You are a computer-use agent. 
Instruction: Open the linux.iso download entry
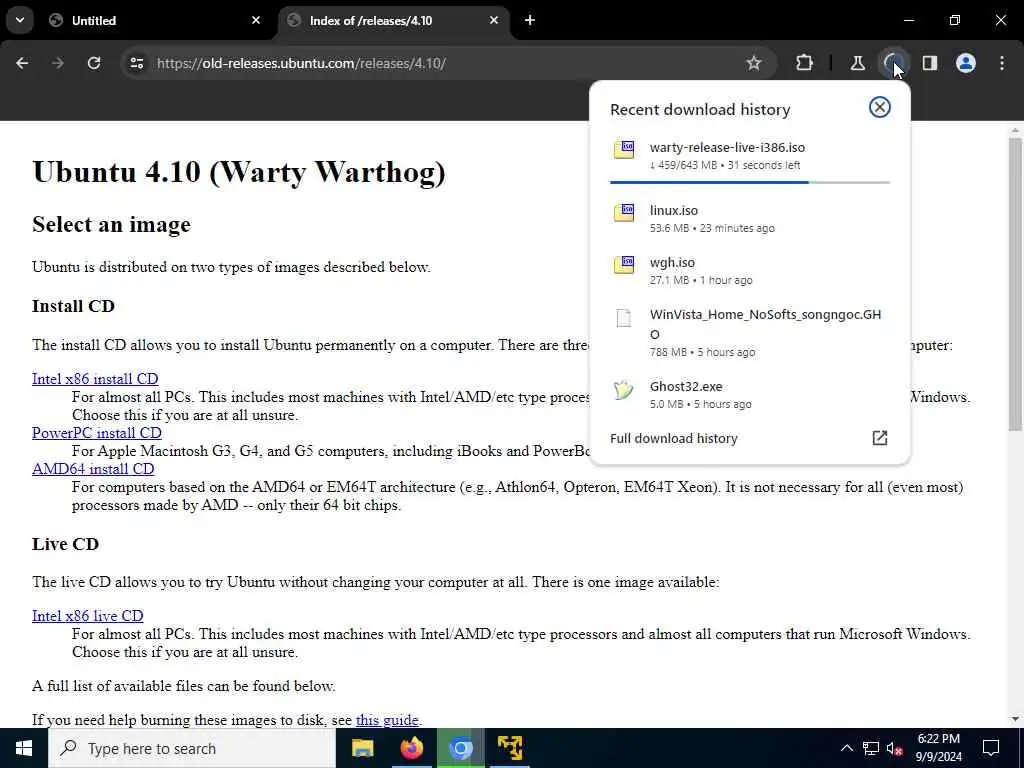coord(750,219)
